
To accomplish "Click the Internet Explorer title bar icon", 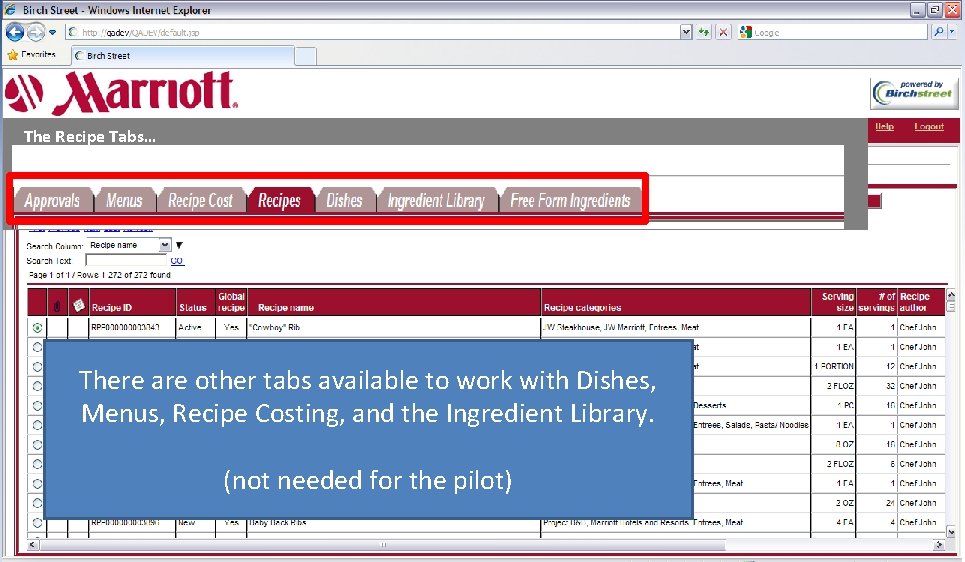I will click(10, 9).
